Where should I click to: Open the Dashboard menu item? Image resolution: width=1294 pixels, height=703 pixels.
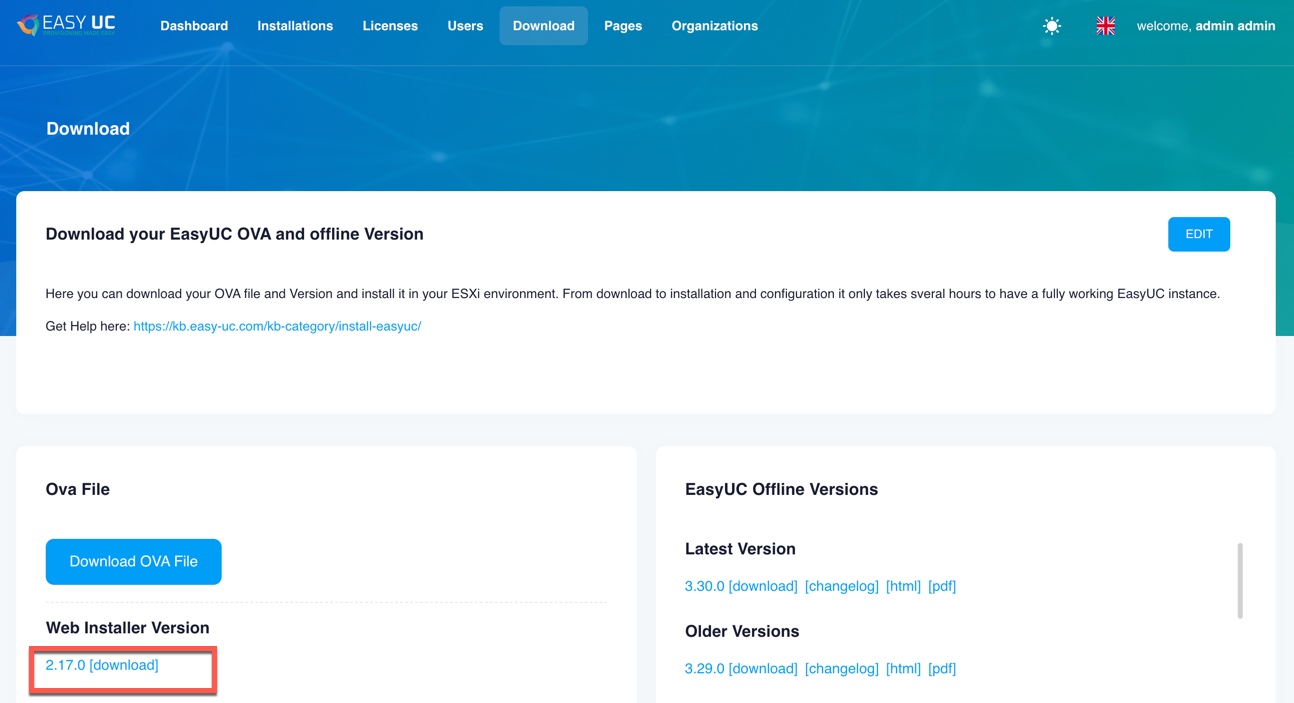tap(194, 26)
